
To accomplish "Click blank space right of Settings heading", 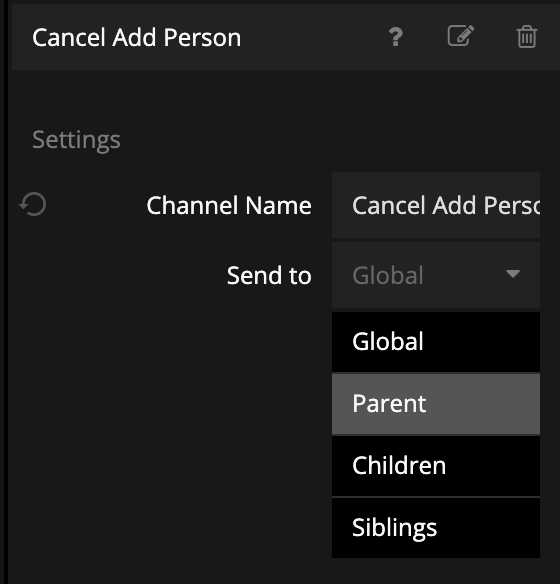I will [335, 140].
